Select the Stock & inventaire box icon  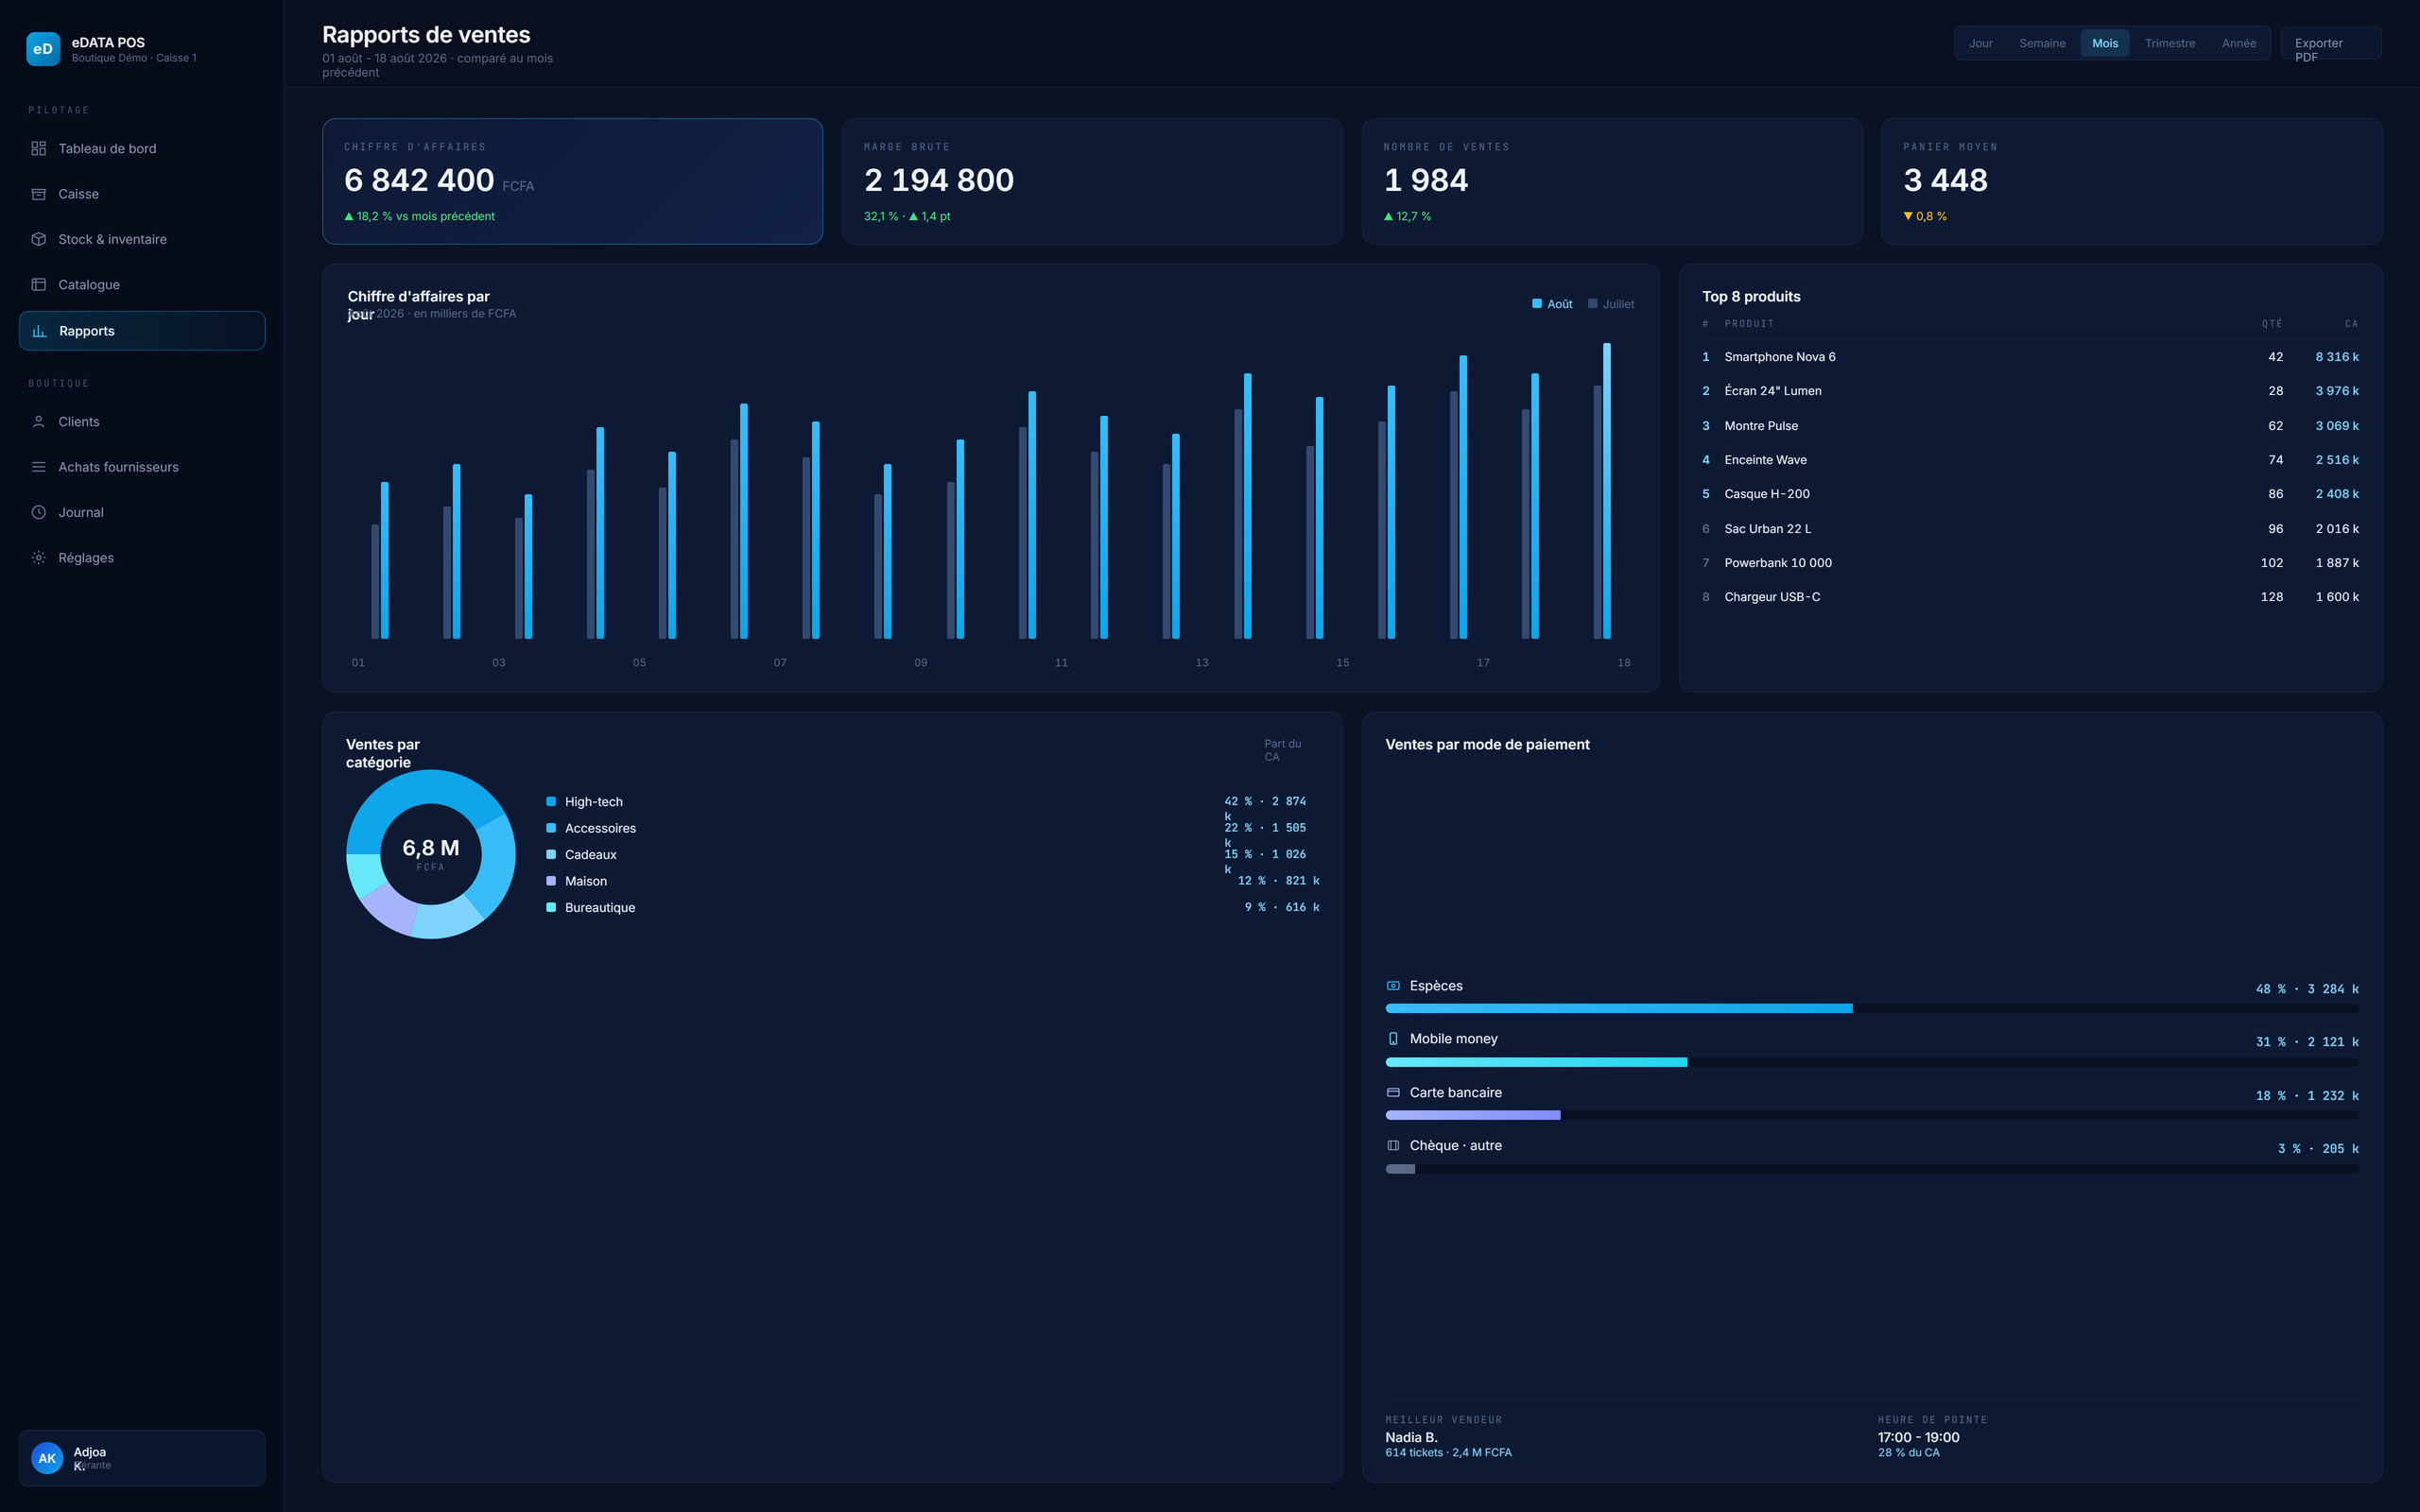coord(39,239)
